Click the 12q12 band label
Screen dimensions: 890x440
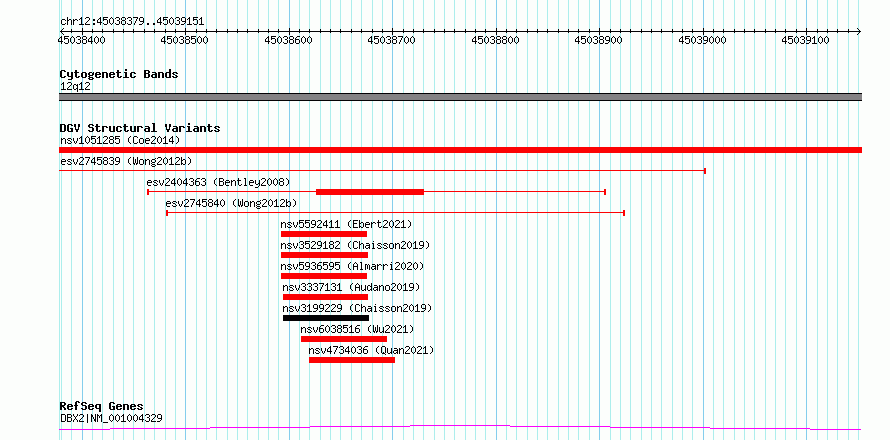(75, 87)
